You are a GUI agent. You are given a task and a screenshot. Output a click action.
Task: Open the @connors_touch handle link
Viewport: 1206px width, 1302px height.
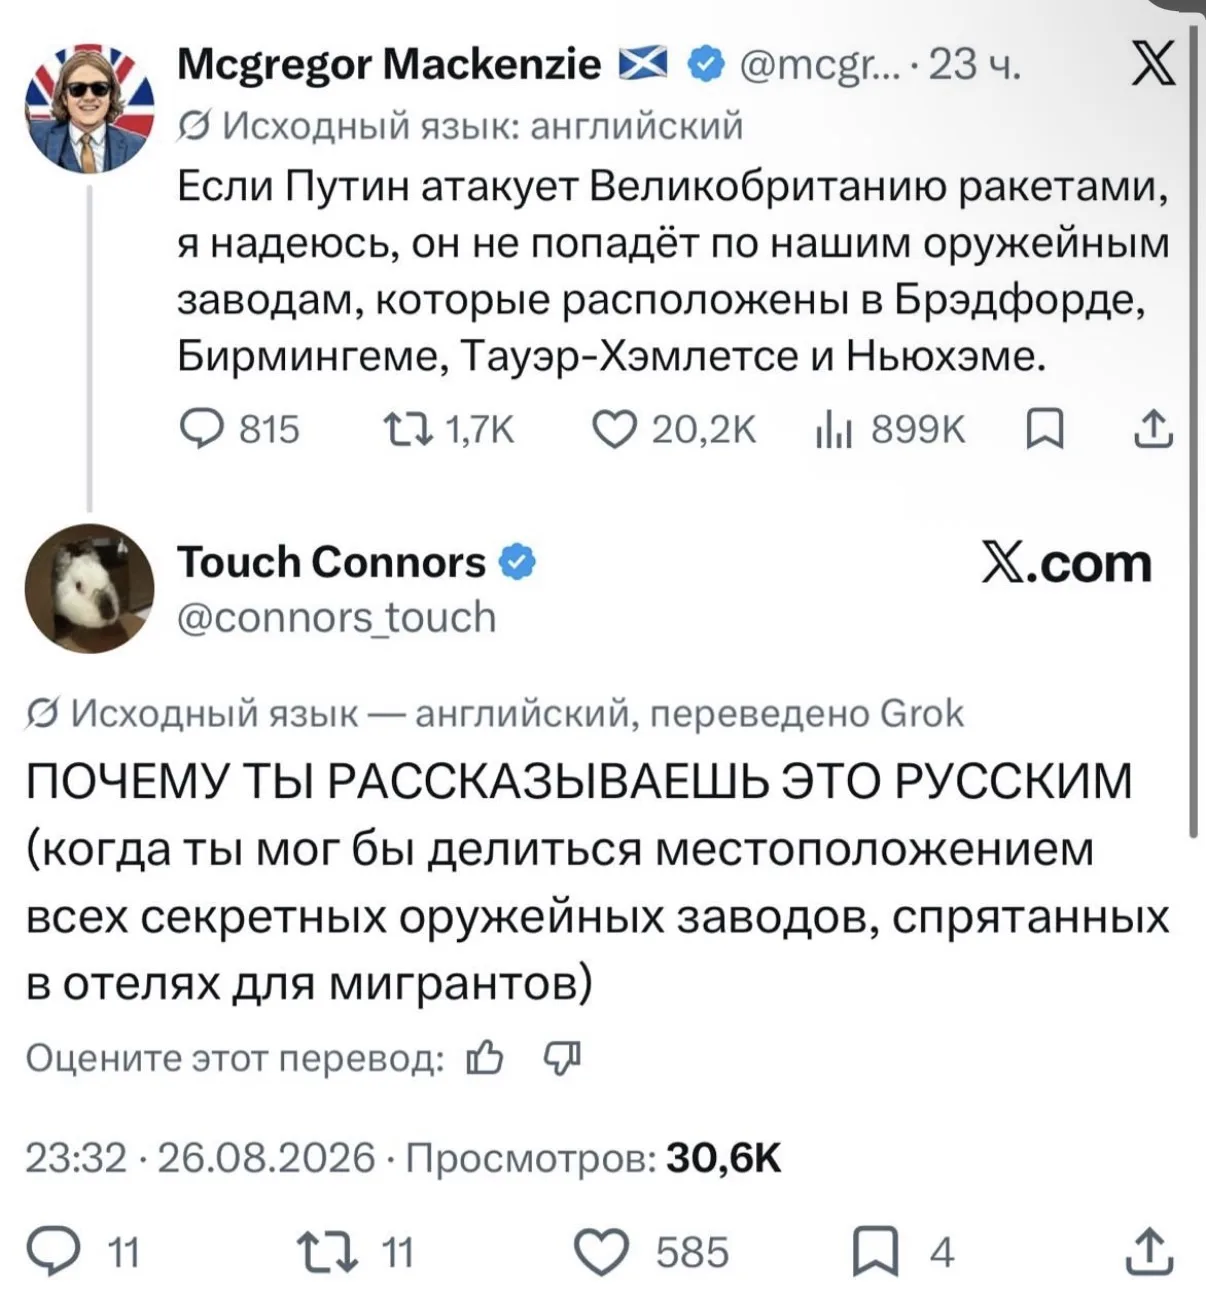click(337, 618)
